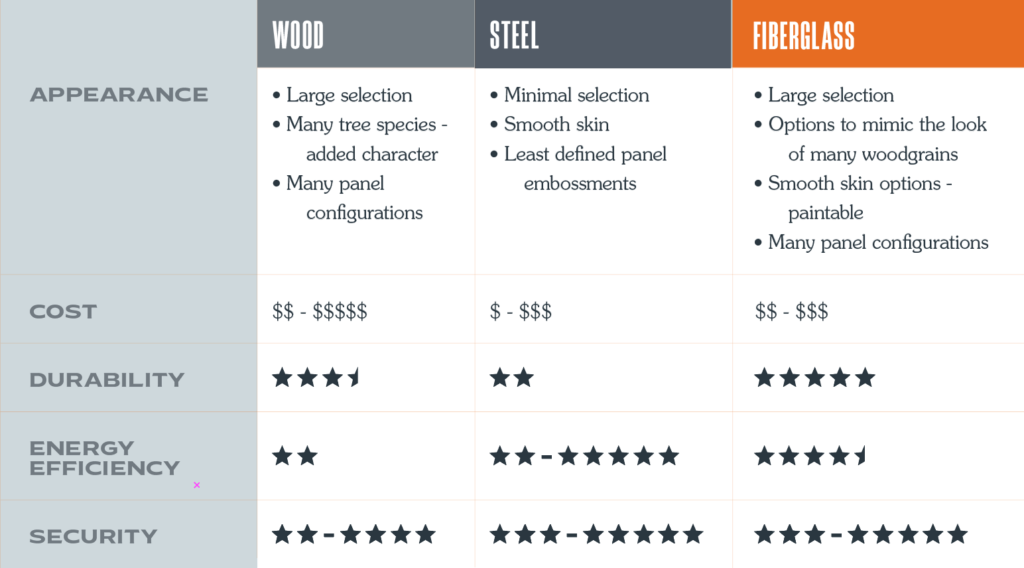The height and width of the screenshot is (568, 1024).
Task: Click the Wood durability star rating
Action: coord(316,378)
